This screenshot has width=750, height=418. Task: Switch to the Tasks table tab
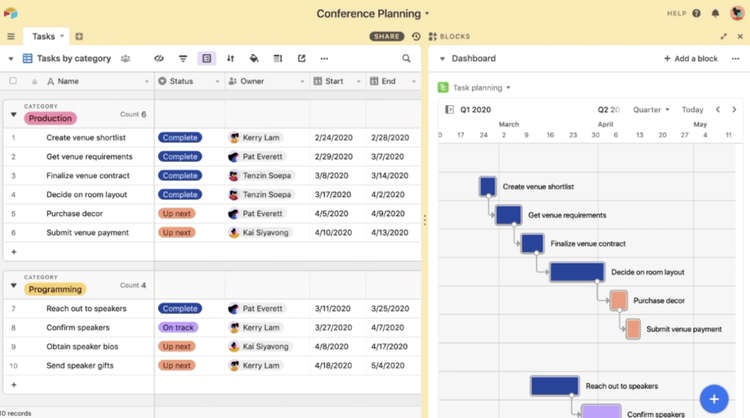[x=44, y=36]
